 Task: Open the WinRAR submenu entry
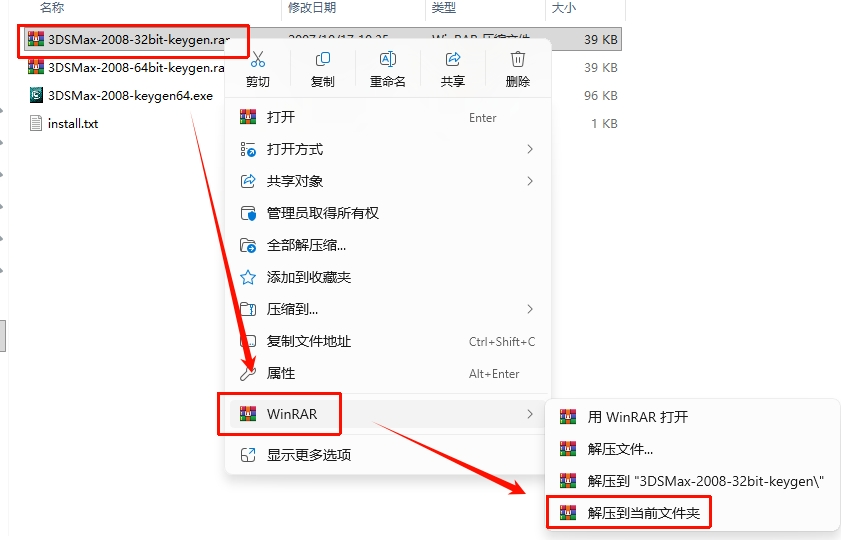pos(387,414)
